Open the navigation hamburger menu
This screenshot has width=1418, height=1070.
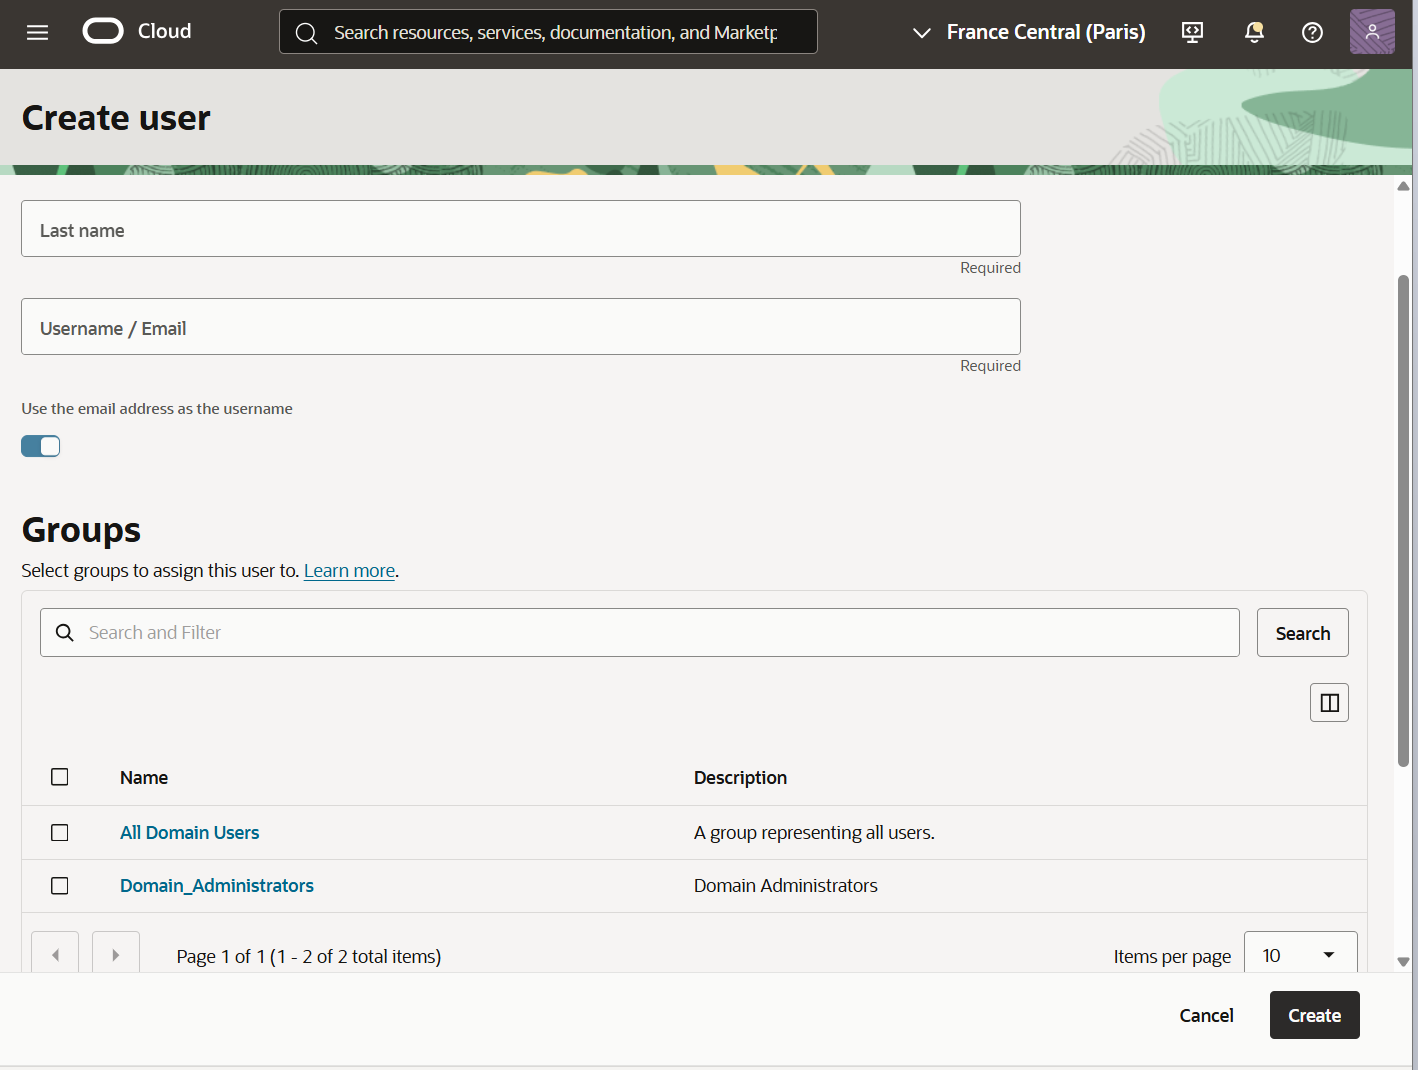tap(37, 31)
